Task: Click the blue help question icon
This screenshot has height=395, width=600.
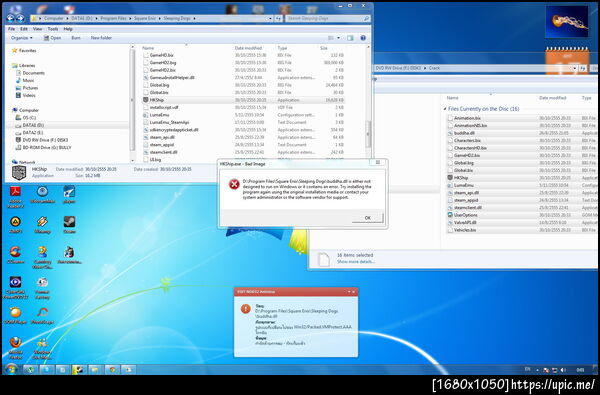Action: [363, 38]
